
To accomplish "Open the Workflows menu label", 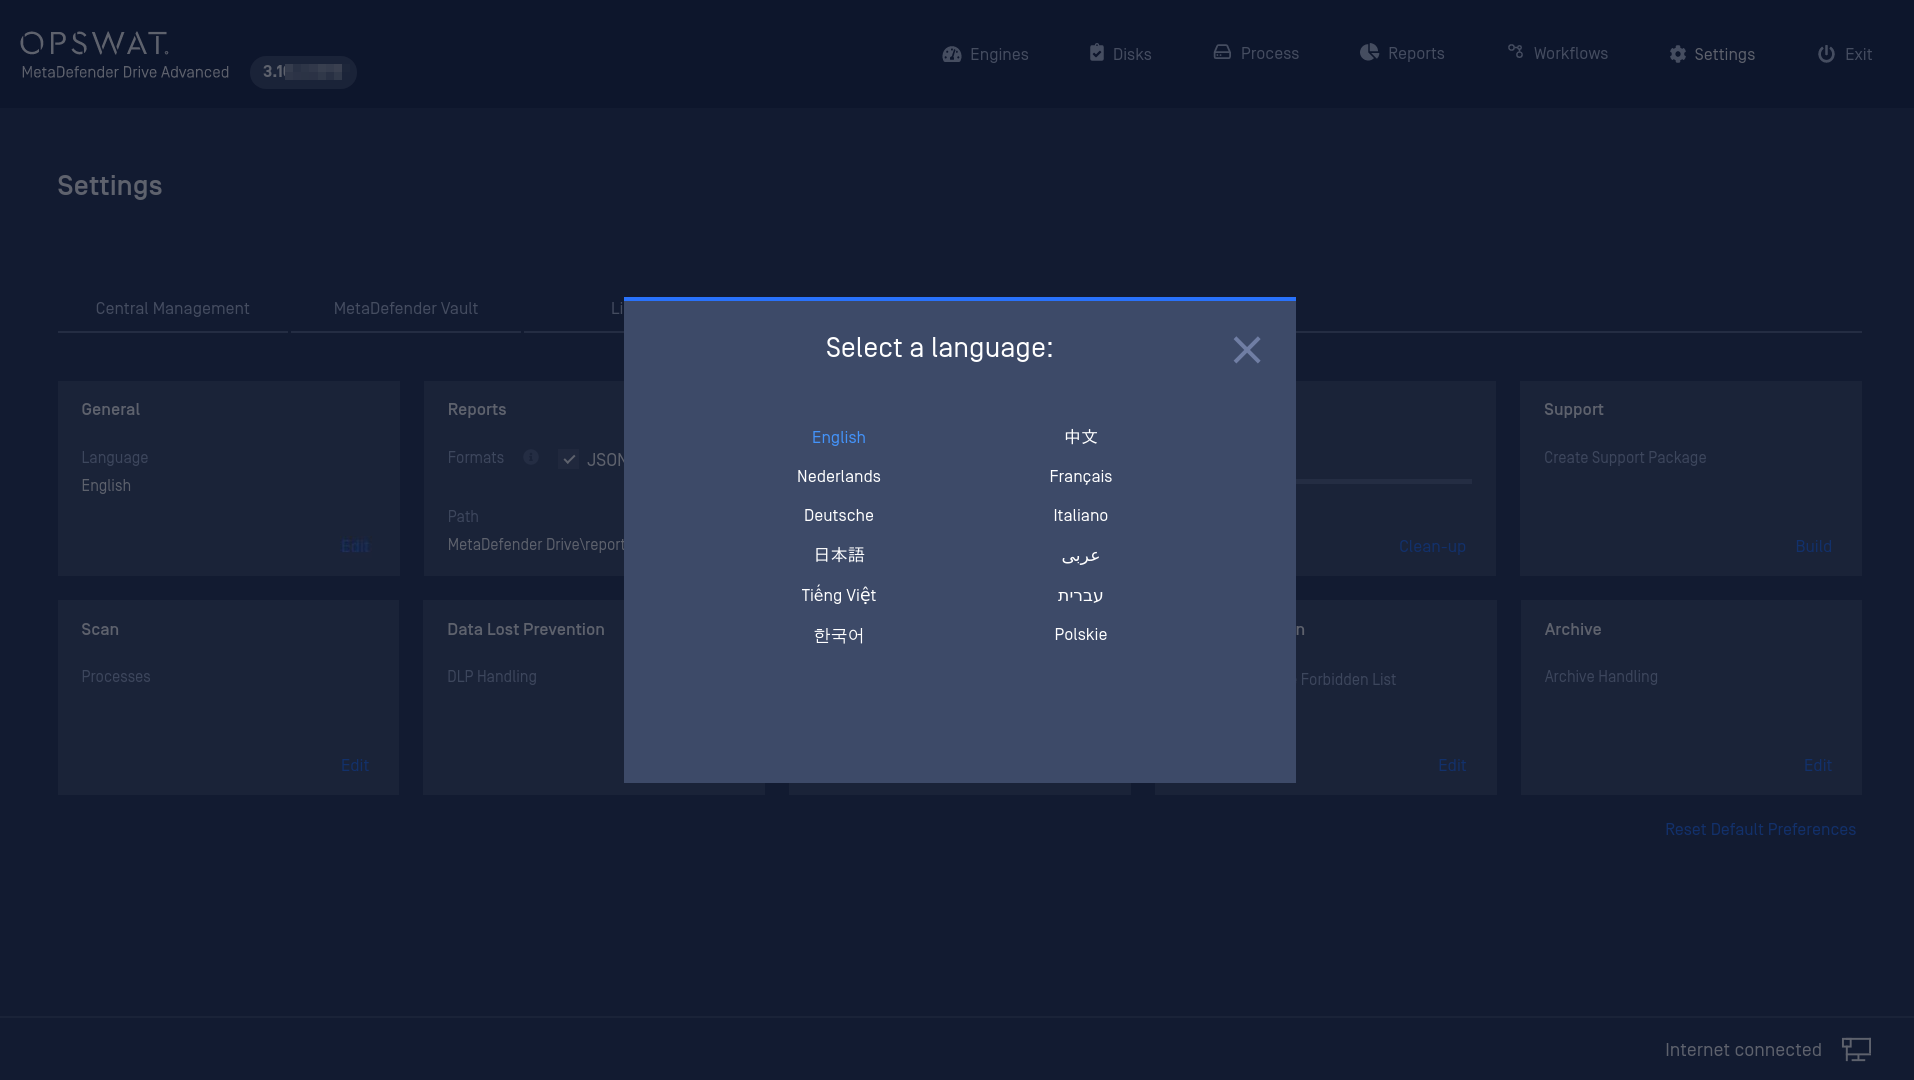I will pyautogui.click(x=1570, y=53).
